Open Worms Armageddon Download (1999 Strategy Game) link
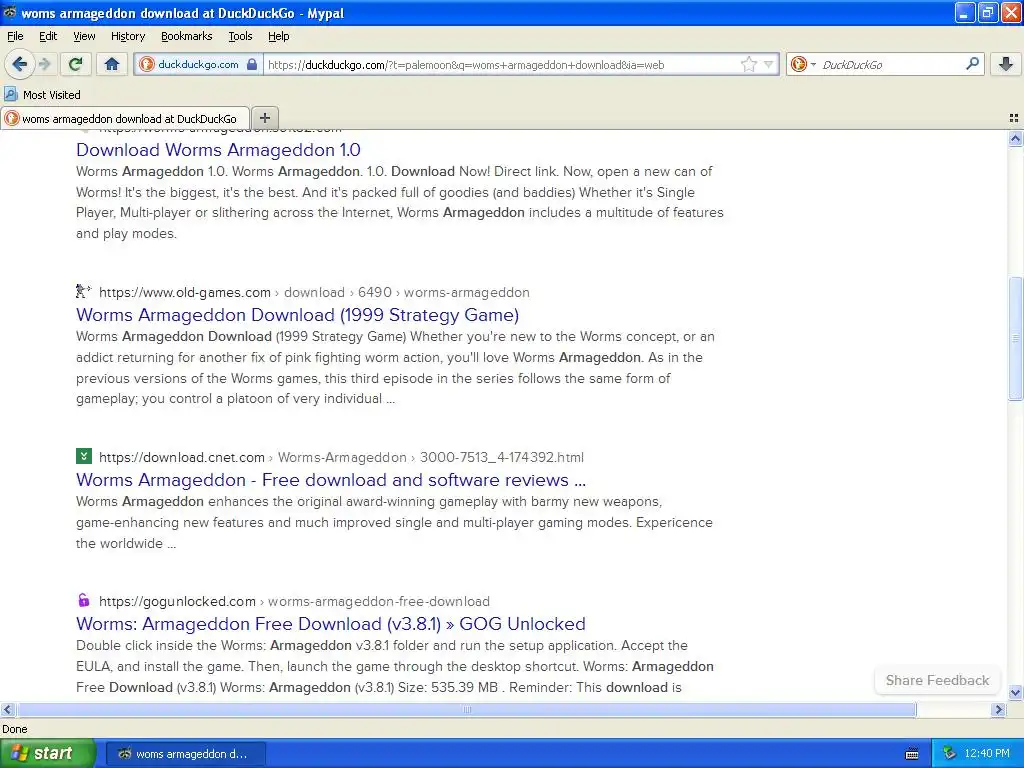 coord(297,315)
